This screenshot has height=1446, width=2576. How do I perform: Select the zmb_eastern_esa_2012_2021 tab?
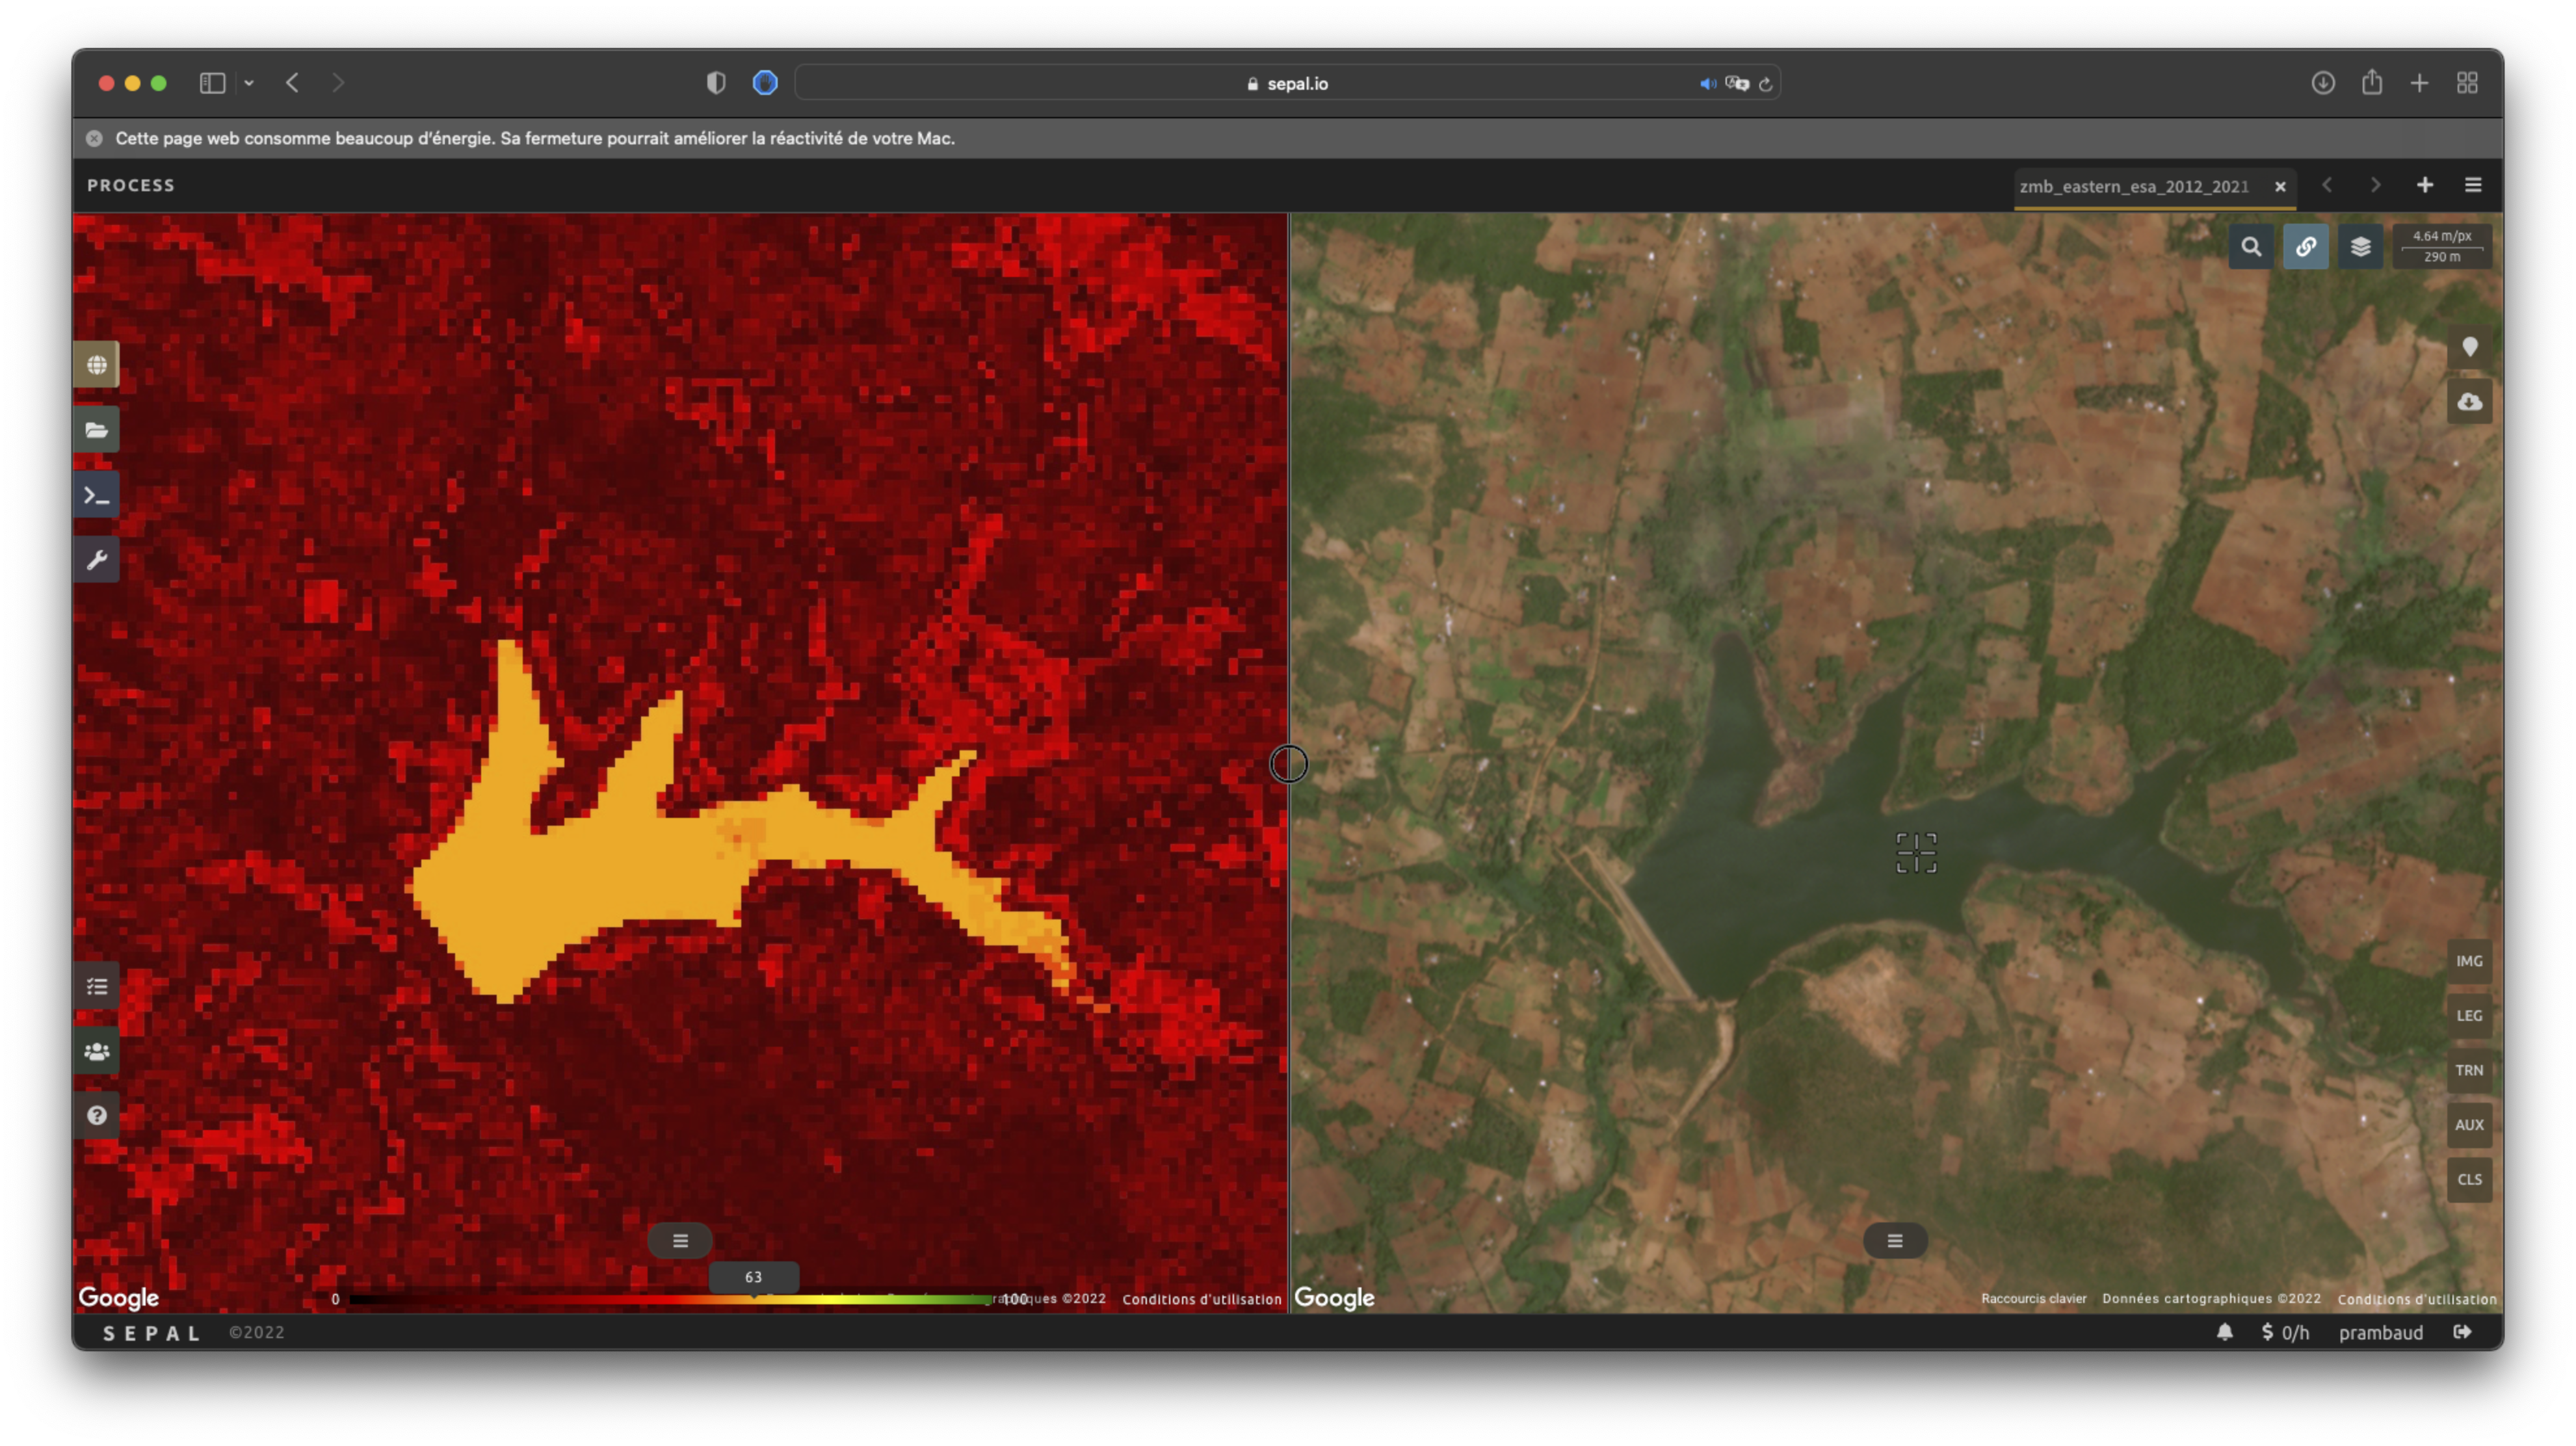pos(2134,186)
